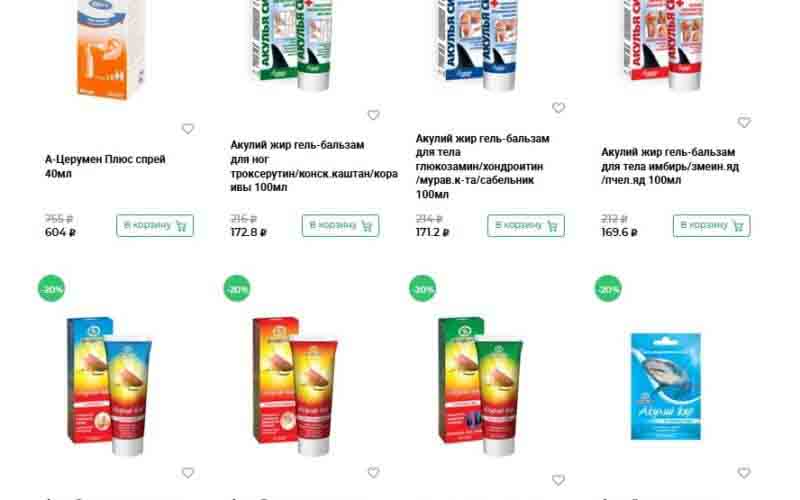This screenshot has height=500, width=800.
Task: Toggle heart on глюкозамин/хондроитин гель-бальзам
Action: [559, 108]
